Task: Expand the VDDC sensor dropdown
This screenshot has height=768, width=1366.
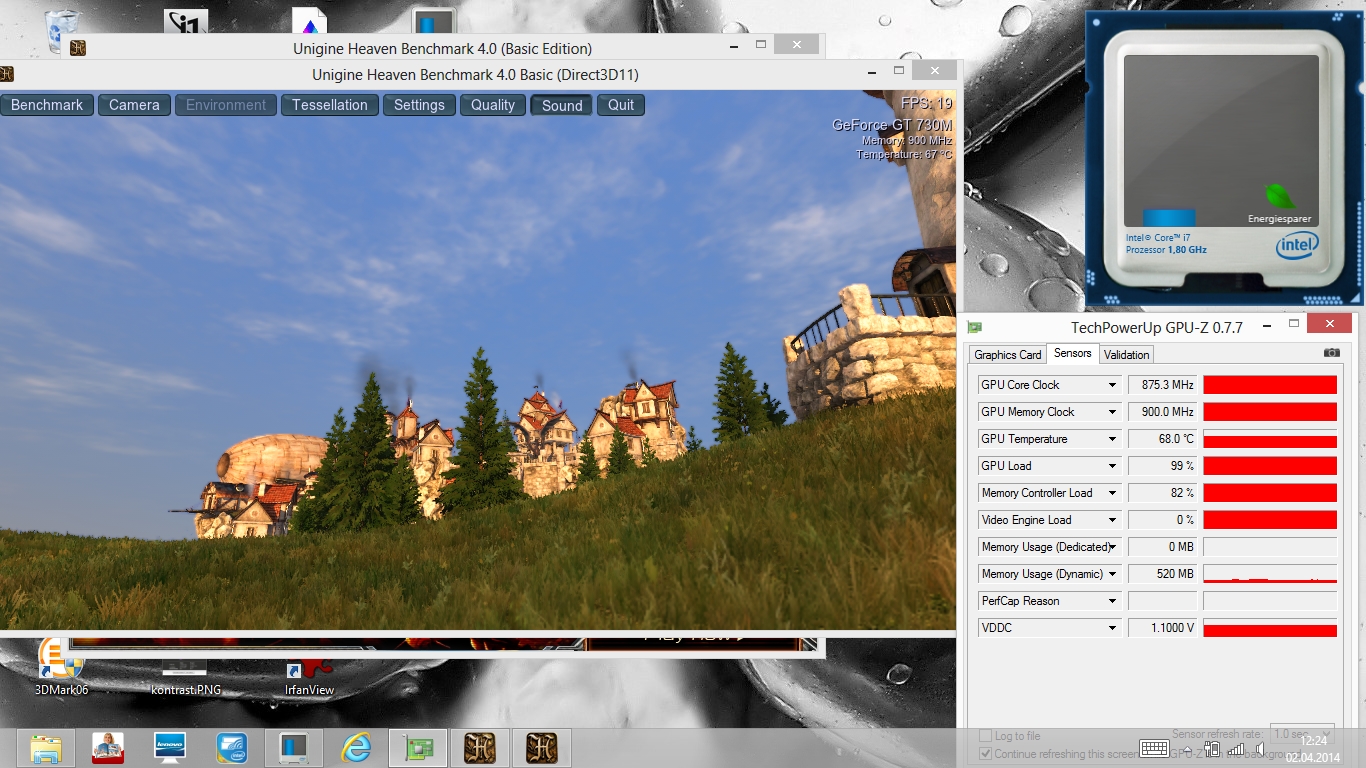Action: click(x=1112, y=628)
